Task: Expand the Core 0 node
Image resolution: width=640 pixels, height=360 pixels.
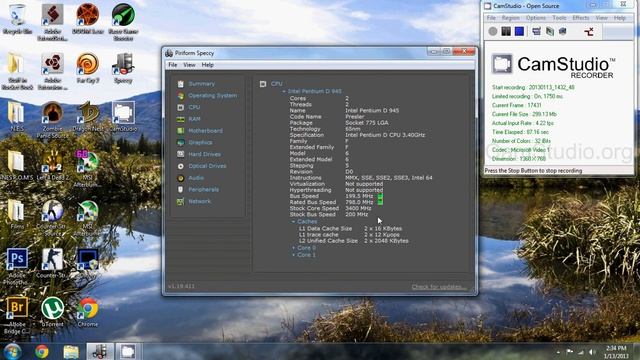Action: (293, 248)
